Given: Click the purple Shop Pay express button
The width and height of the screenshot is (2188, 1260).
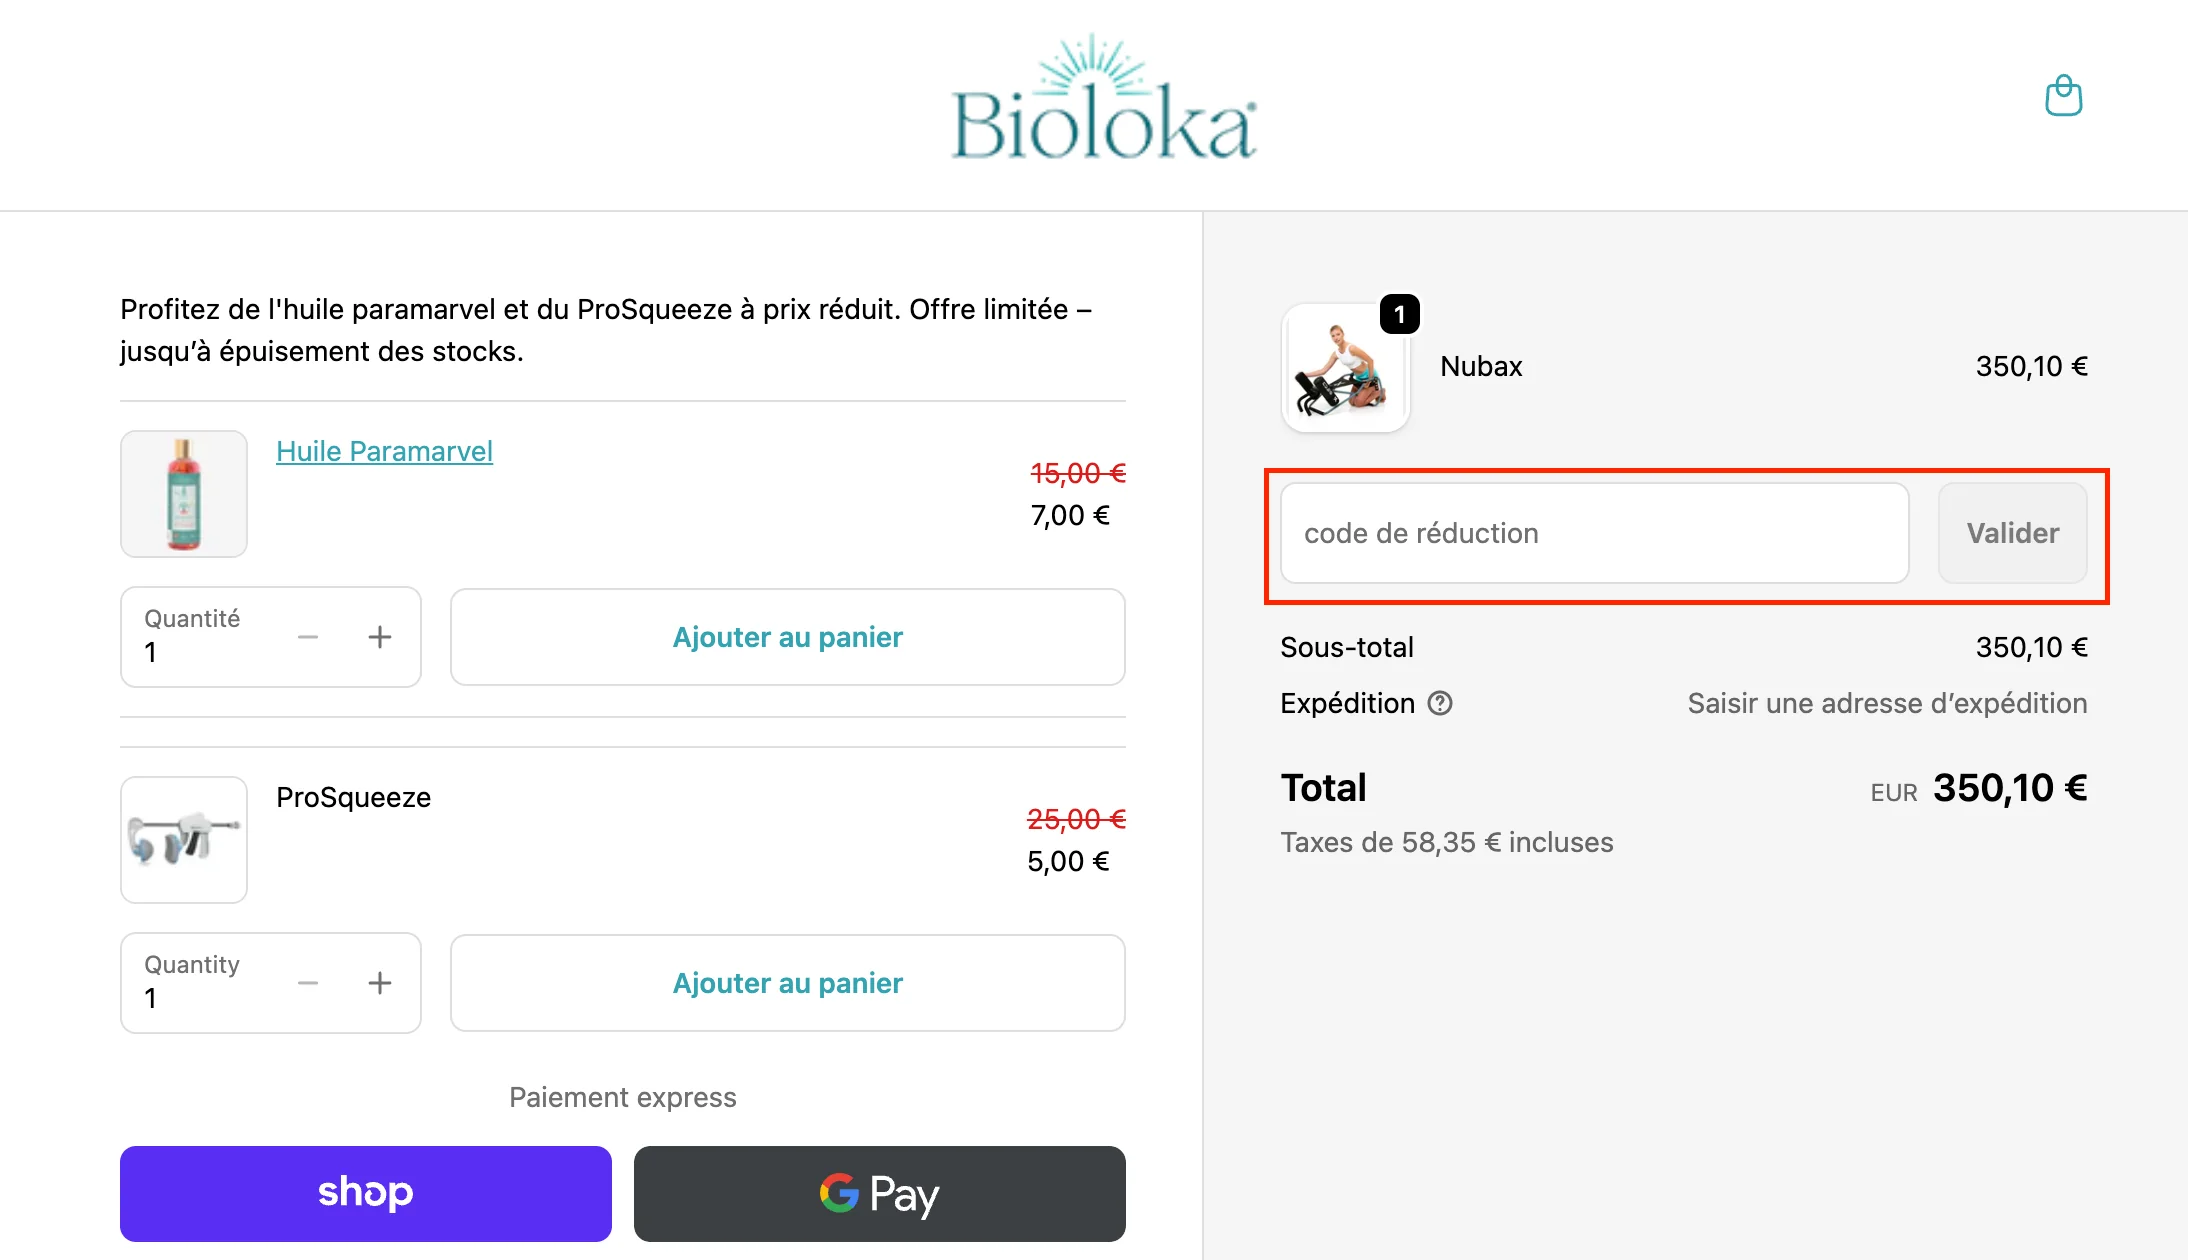Looking at the screenshot, I should 364,1193.
